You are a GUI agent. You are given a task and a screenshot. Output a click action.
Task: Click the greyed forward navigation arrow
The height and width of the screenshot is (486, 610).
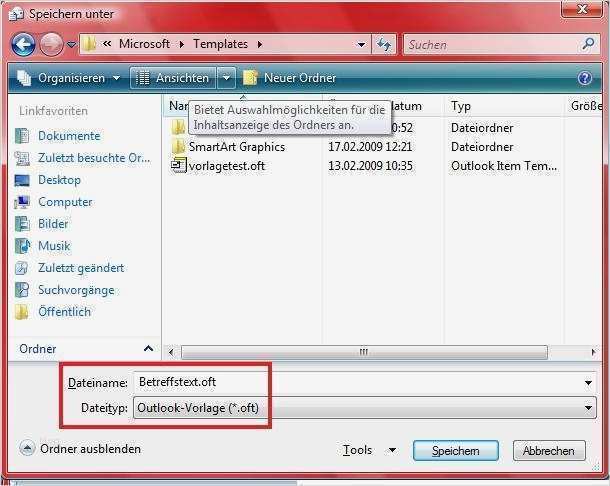point(51,44)
